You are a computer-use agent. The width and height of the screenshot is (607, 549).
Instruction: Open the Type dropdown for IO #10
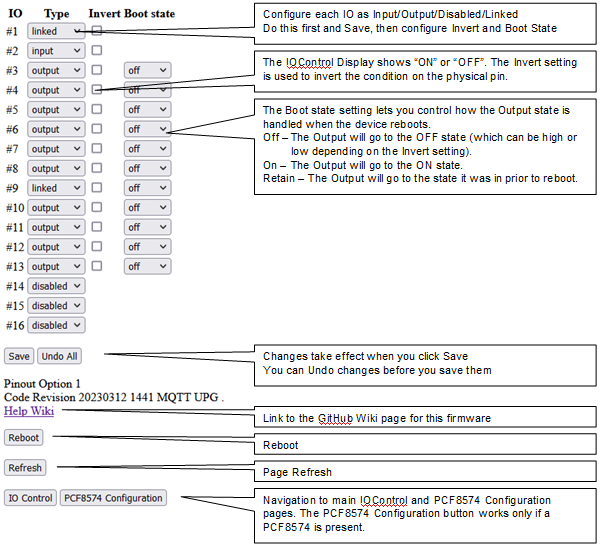click(56, 208)
